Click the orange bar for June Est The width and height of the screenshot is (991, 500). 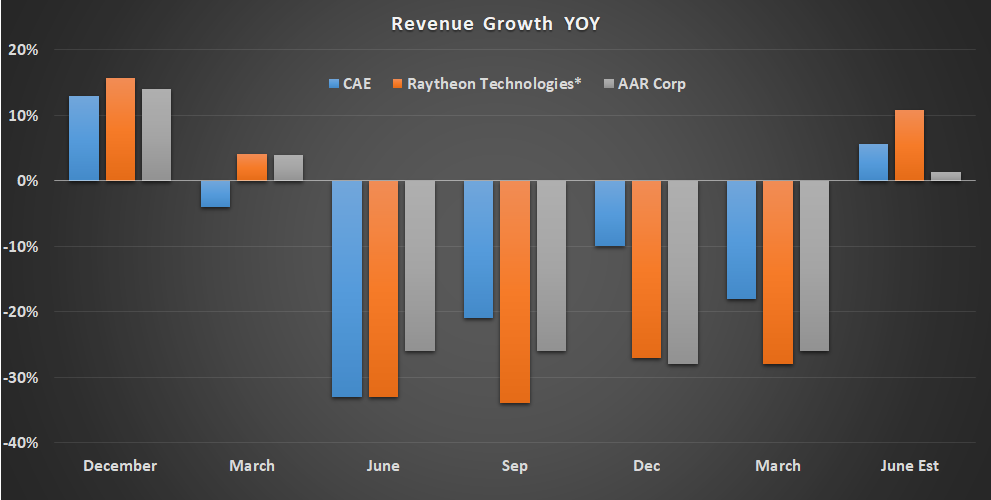pos(909,145)
